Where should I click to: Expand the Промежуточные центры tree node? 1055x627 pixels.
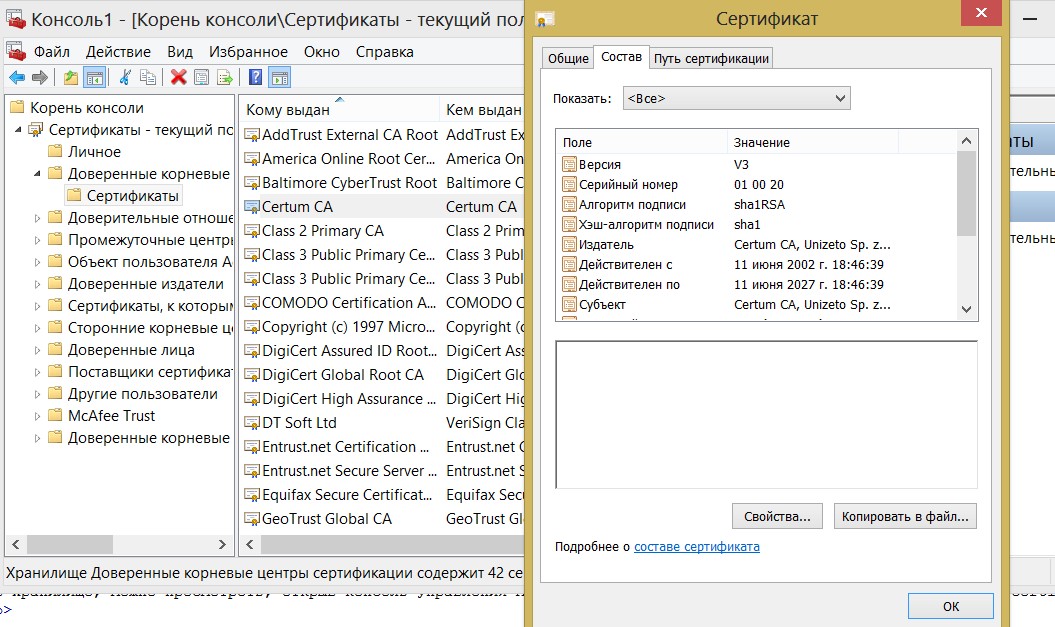37,240
